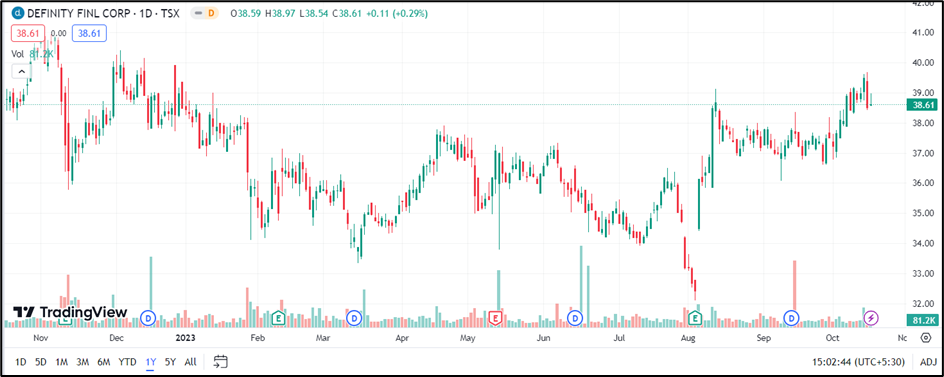The image size is (944, 377).
Task: Select the Vol indicator legend
Action: click(x=33, y=54)
